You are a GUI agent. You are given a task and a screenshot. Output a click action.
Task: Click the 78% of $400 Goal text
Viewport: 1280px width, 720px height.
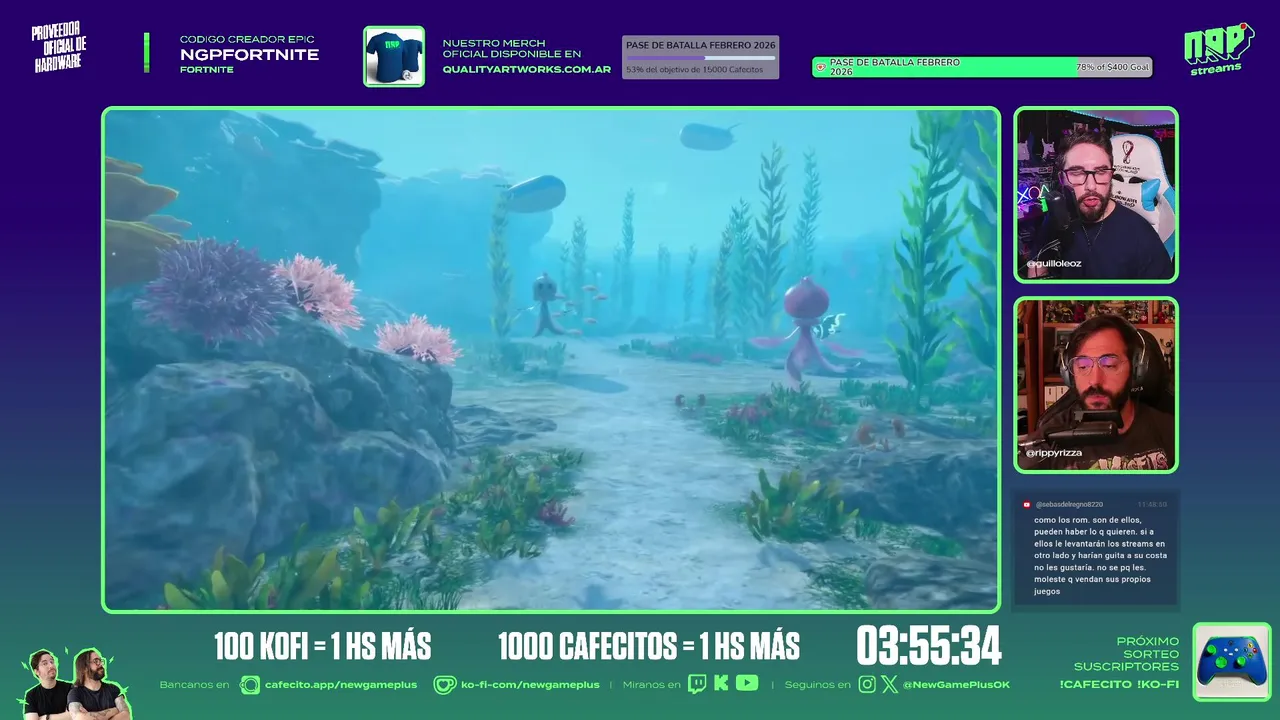[x=1112, y=67]
